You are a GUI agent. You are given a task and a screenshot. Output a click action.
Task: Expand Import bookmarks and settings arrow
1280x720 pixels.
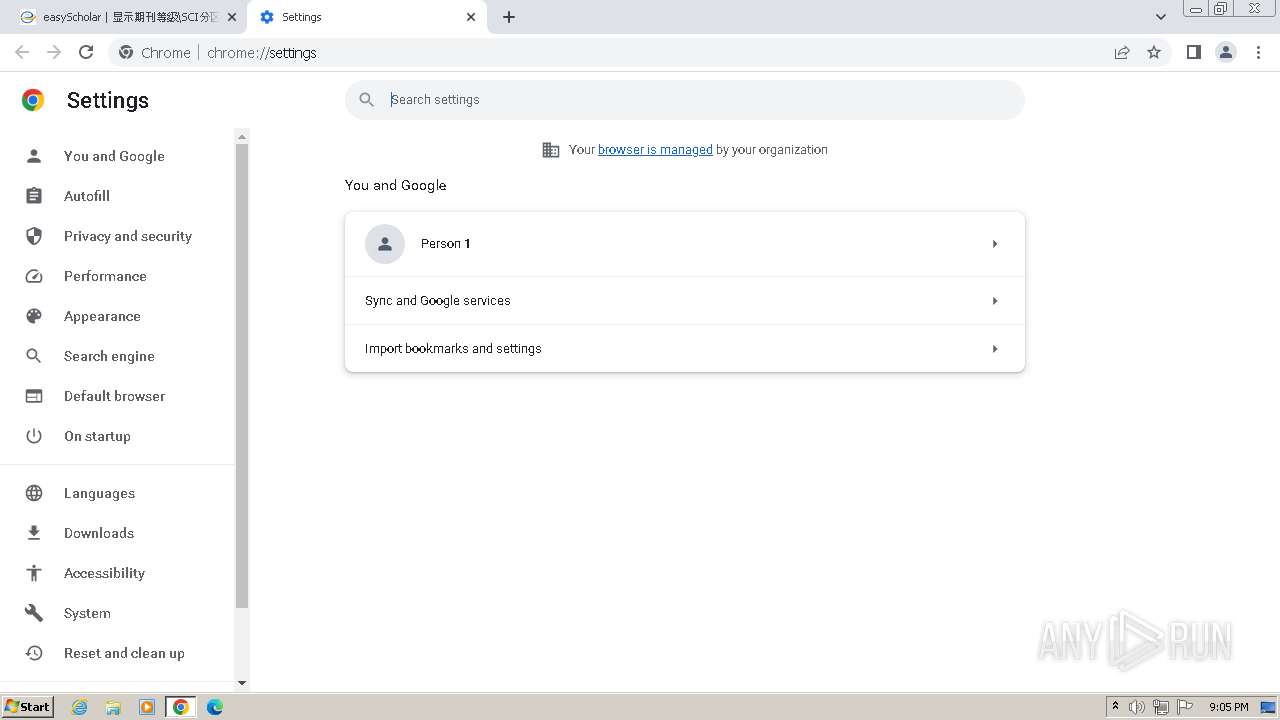(x=995, y=349)
